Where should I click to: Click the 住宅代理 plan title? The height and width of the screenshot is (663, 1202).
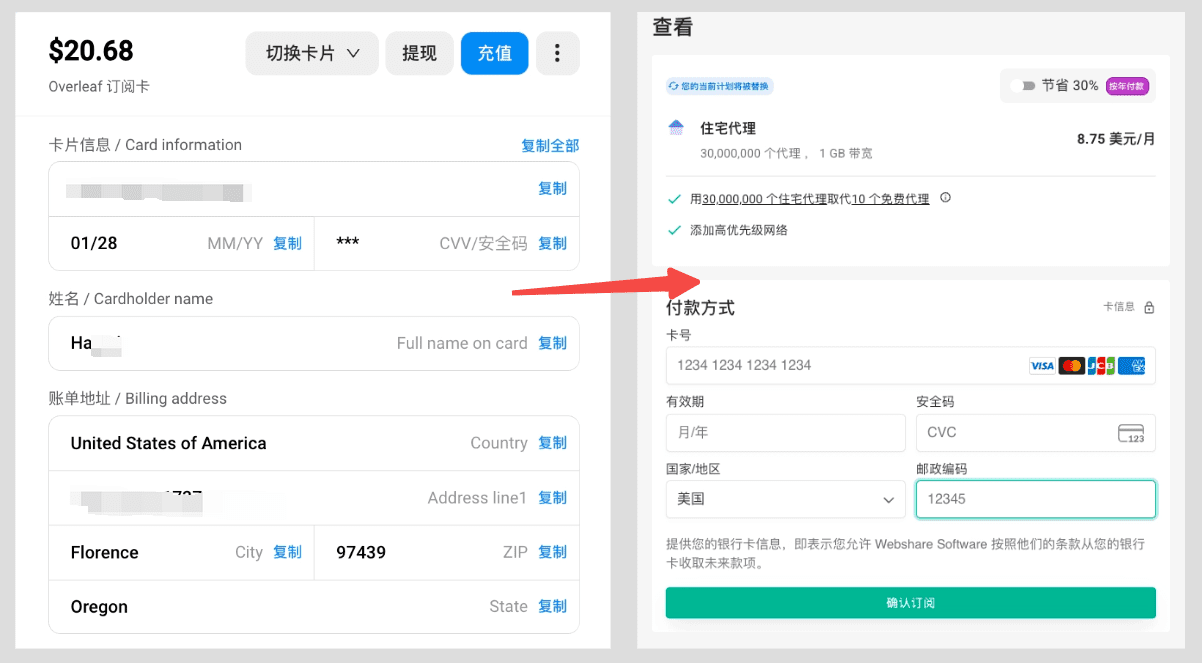[x=728, y=128]
